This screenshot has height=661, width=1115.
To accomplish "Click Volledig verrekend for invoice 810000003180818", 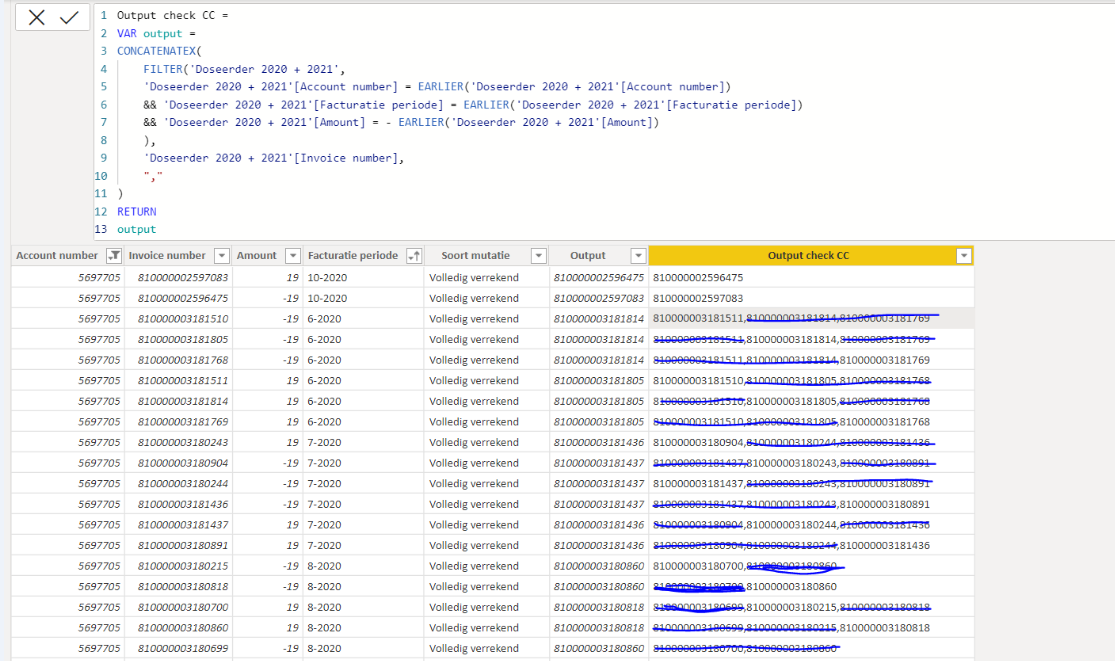I will pyautogui.click(x=474, y=586).
